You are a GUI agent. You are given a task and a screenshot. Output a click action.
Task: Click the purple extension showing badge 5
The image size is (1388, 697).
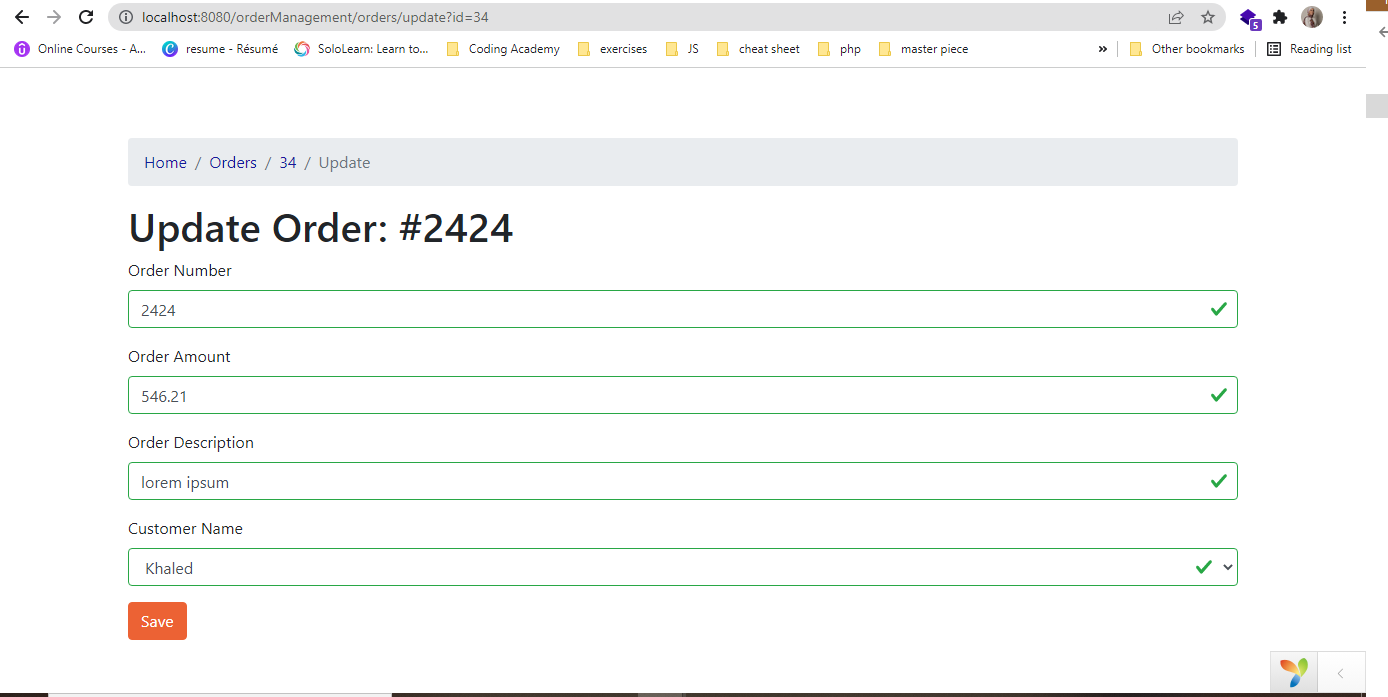(1249, 17)
